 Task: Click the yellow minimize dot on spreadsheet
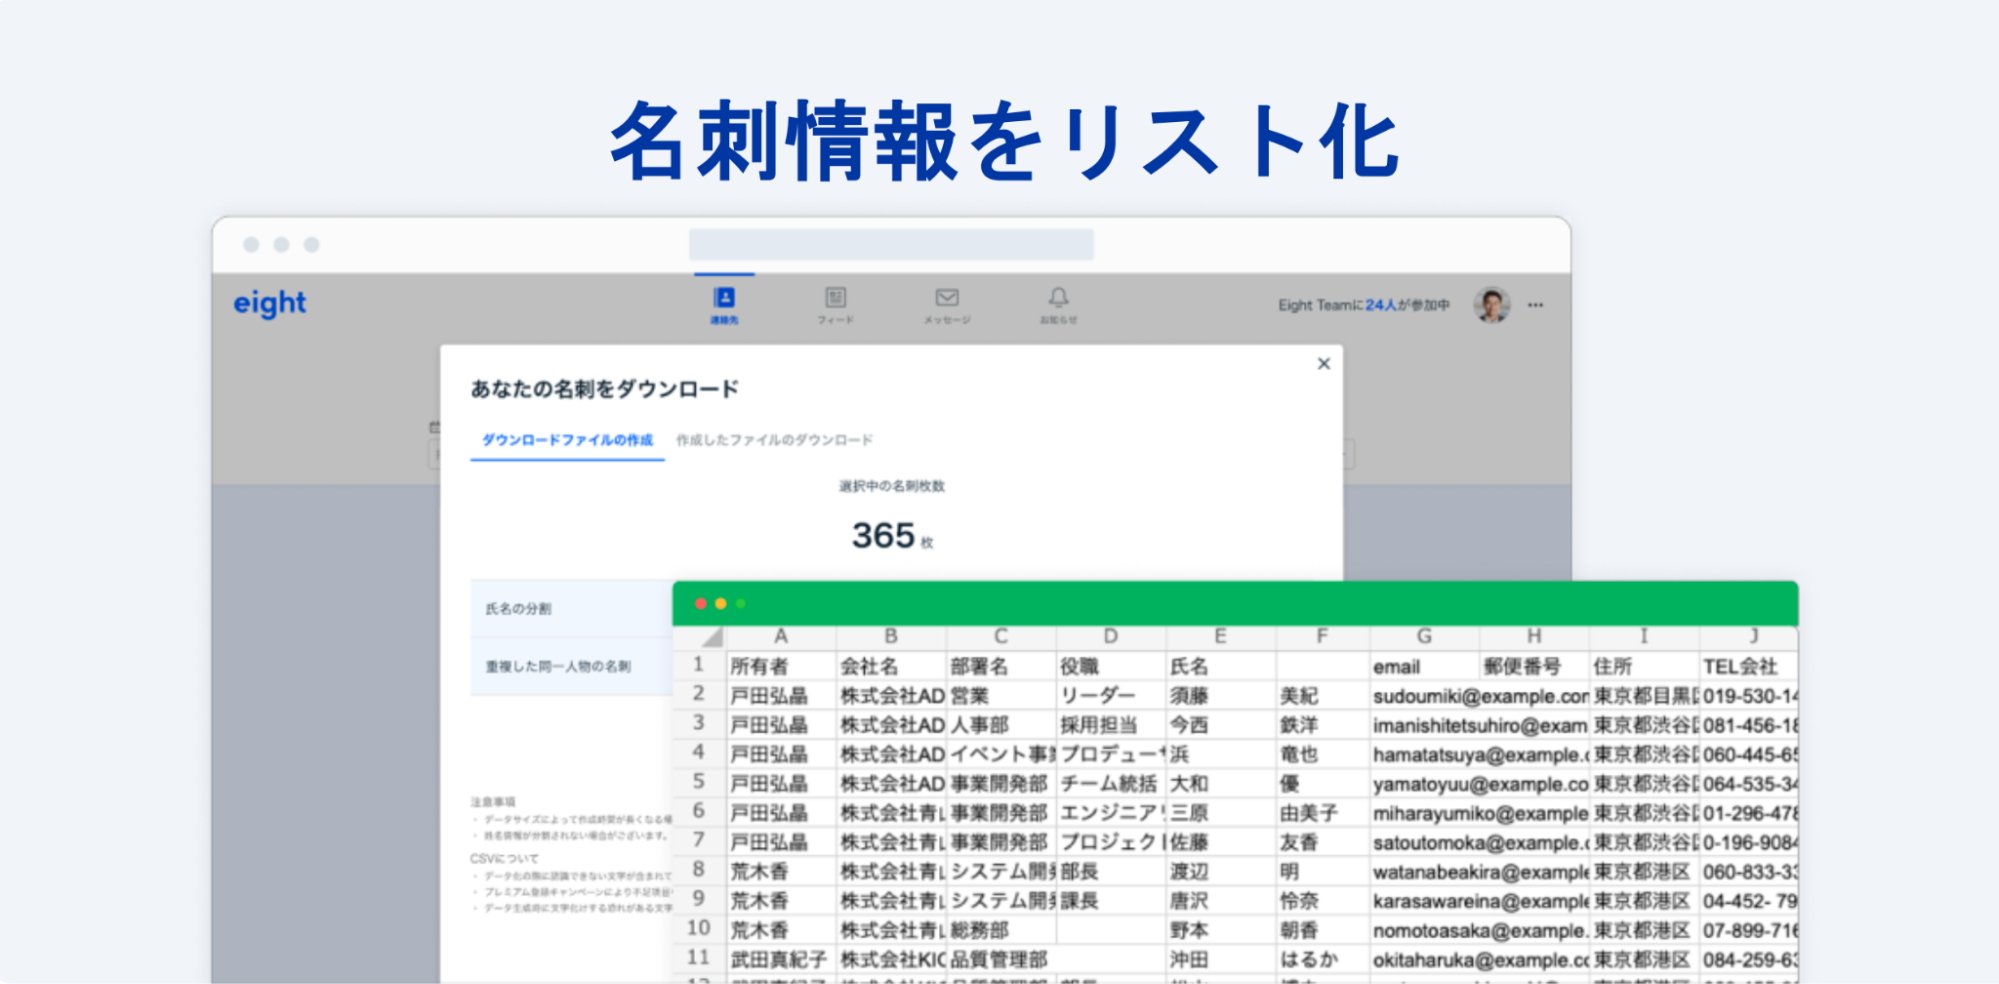[x=720, y=604]
